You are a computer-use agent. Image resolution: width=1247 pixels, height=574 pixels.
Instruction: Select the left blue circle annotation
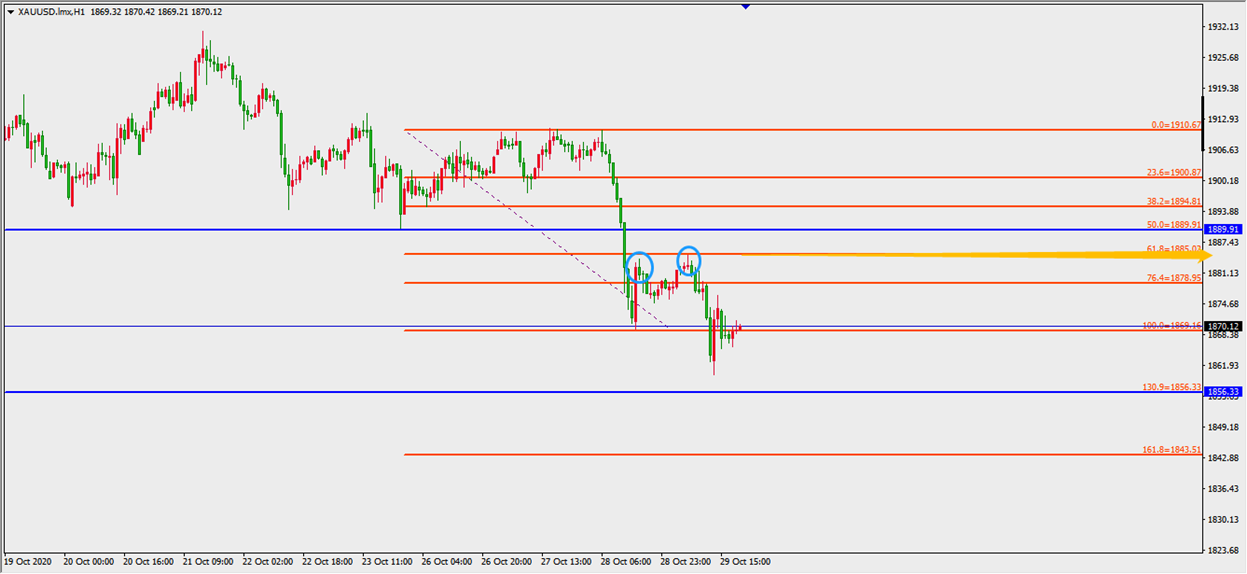(x=639, y=266)
